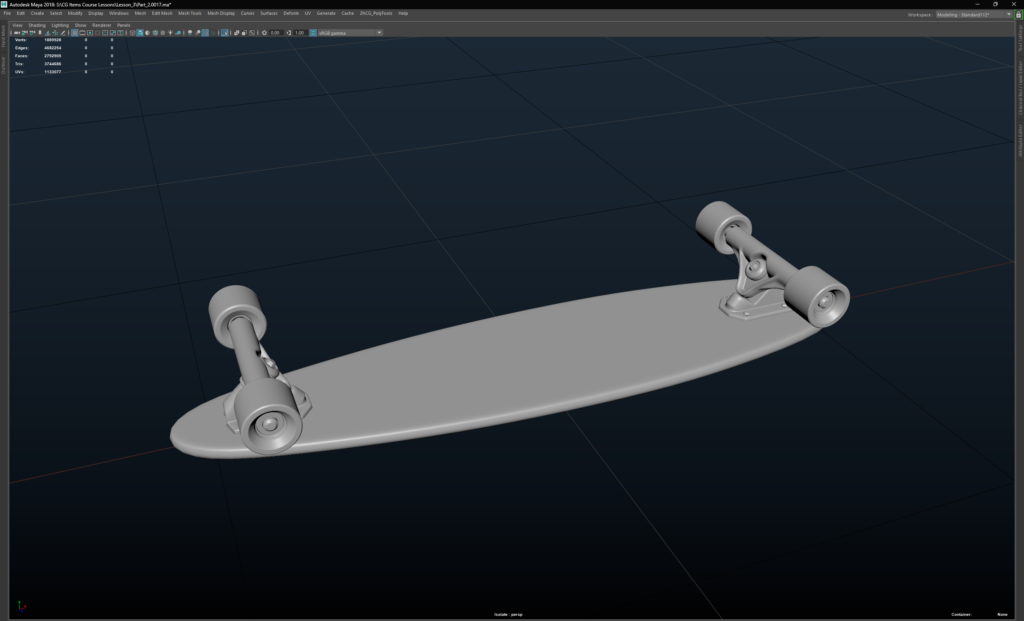Open the Mesh Display menu
The height and width of the screenshot is (621, 1024).
(221, 13)
